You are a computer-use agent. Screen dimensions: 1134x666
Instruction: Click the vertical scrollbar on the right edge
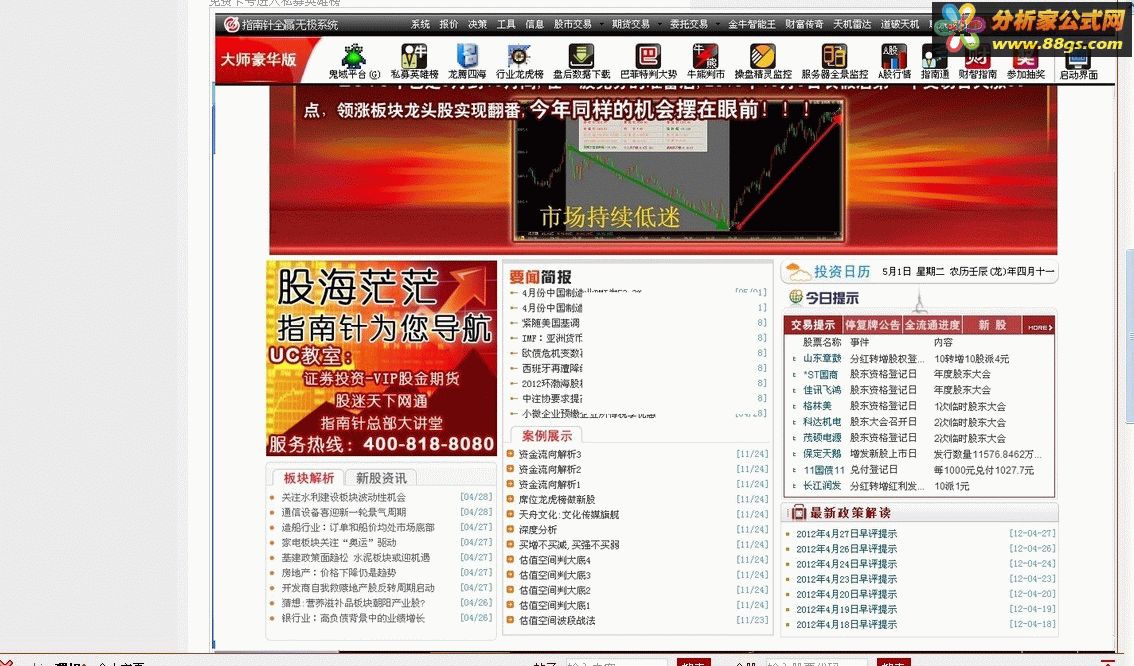click(1130, 336)
